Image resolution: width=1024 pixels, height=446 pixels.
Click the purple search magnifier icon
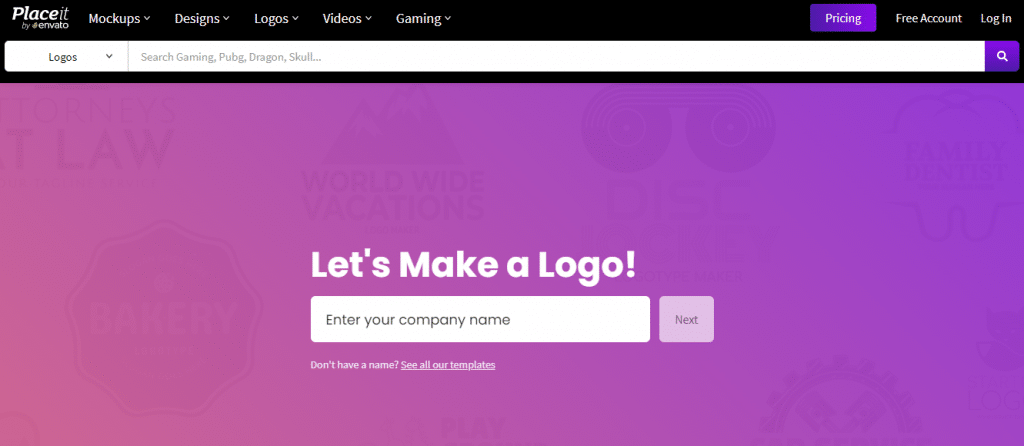[1002, 57]
